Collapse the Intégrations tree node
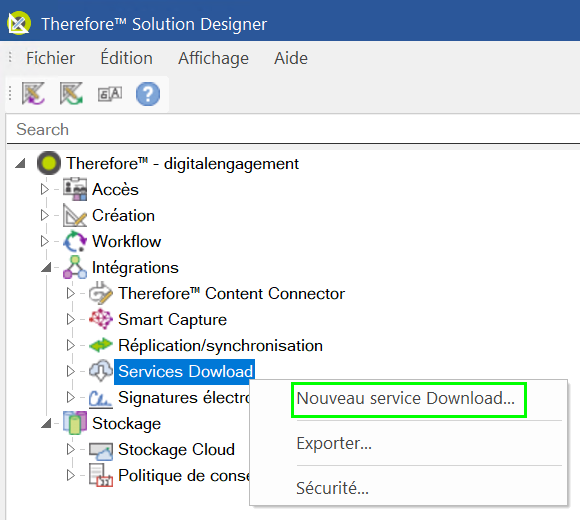The width and height of the screenshot is (580, 520). pos(46,267)
